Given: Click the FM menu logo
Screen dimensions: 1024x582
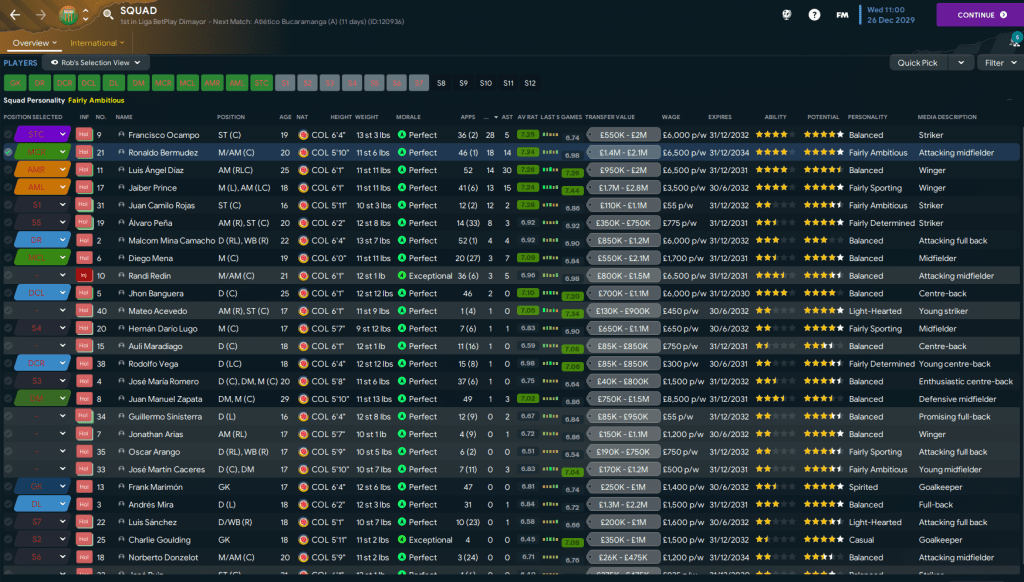Looking at the screenshot, I should (x=843, y=15).
